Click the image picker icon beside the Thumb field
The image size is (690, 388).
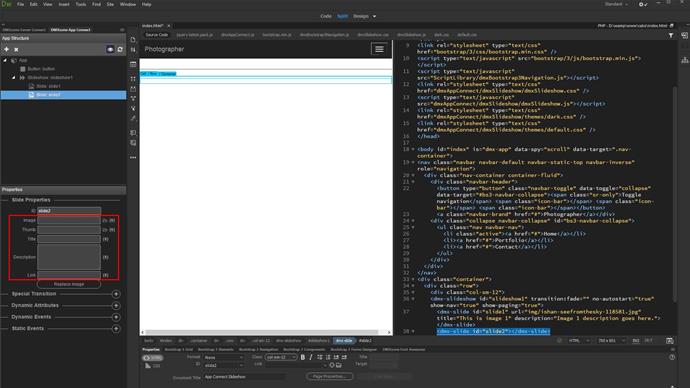pyautogui.click(x=105, y=230)
